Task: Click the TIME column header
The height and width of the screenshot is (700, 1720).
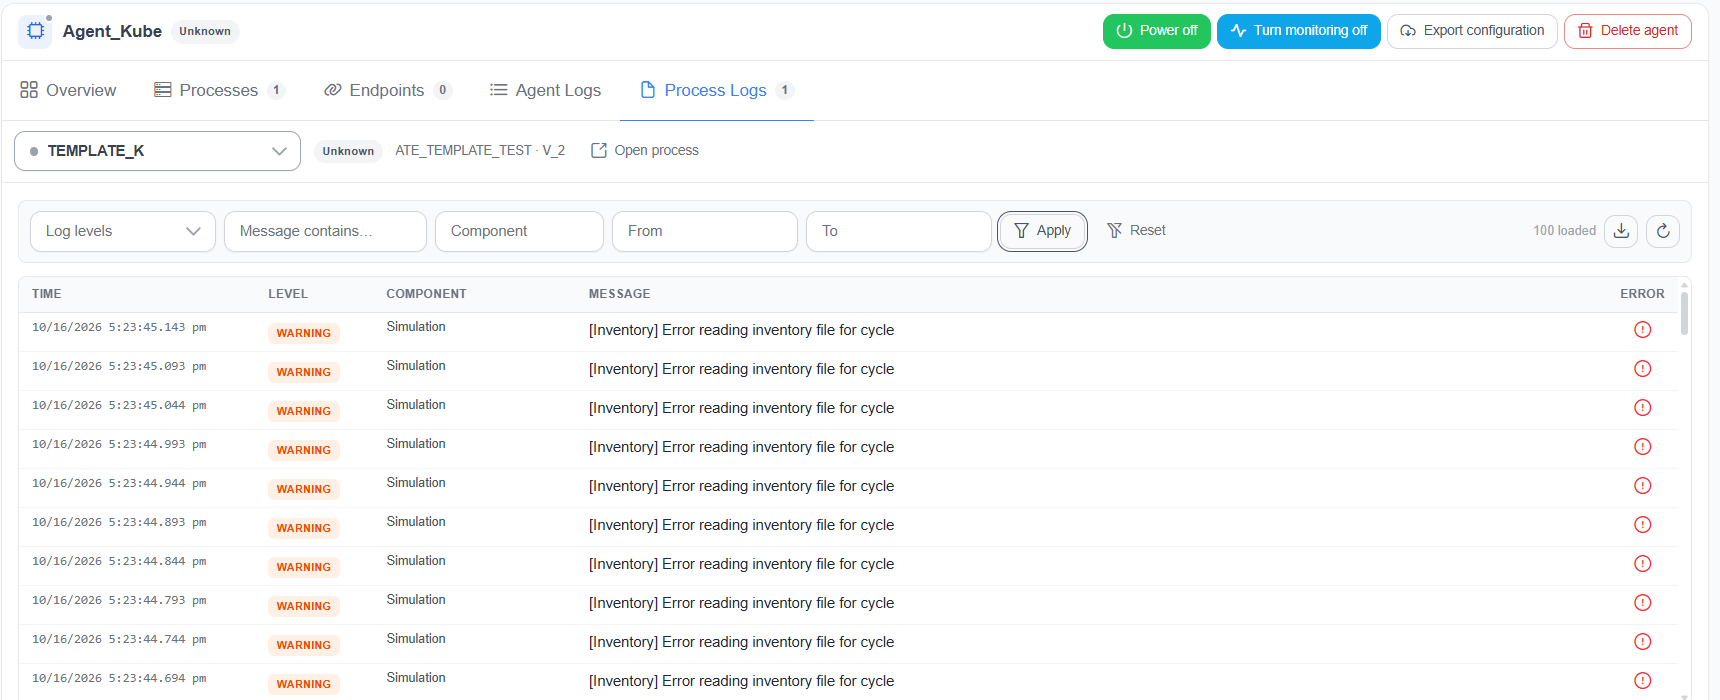Action: [x=47, y=294]
